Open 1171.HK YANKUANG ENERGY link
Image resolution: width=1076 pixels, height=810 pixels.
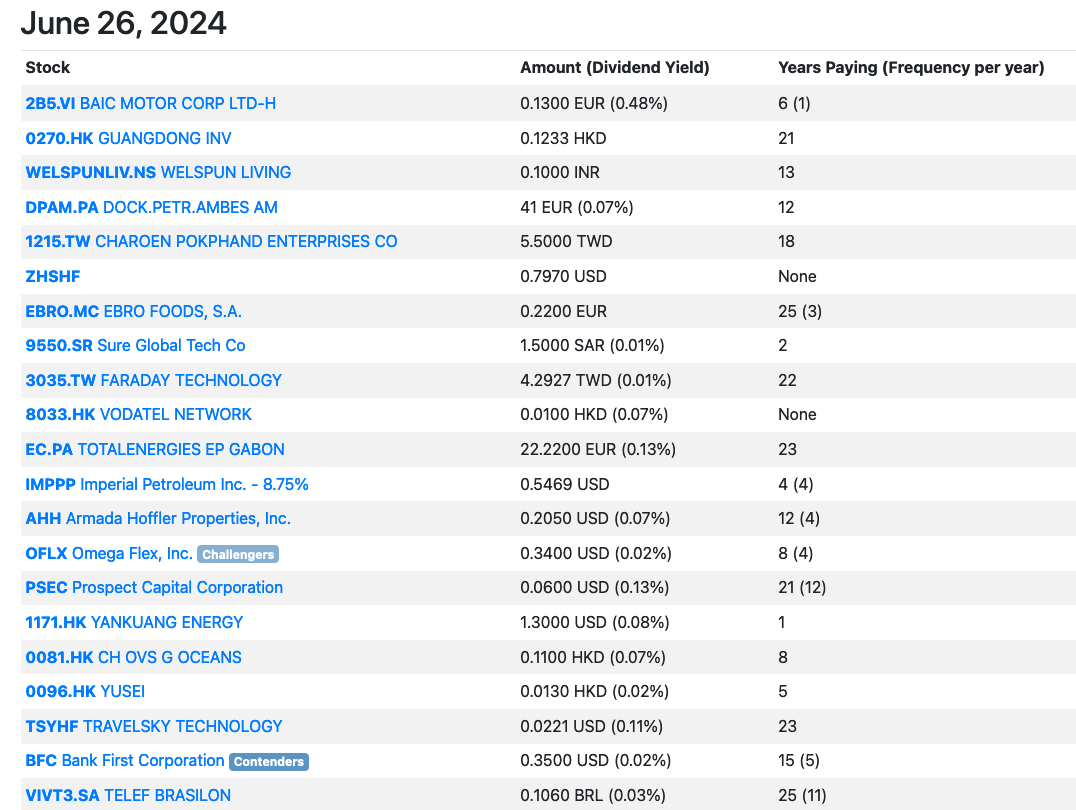(x=134, y=623)
